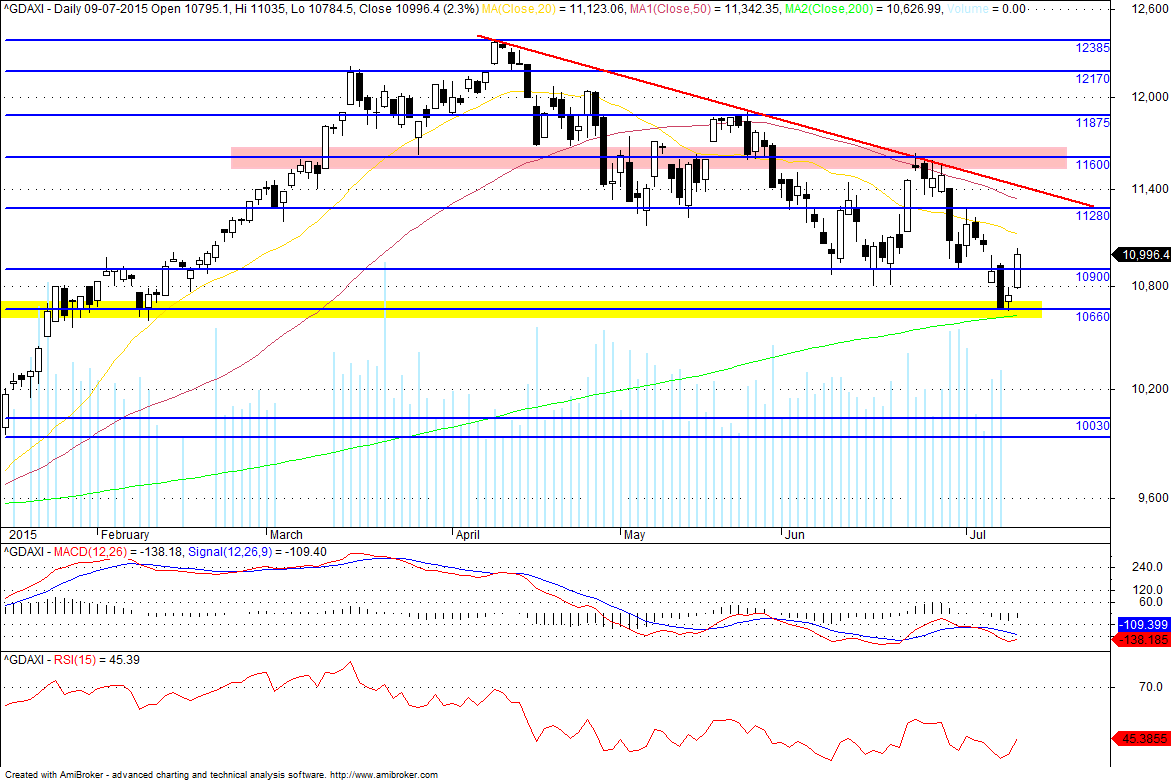Click the MACD value tag -138.185
This screenshot has width=1171, height=781.
(1143, 640)
